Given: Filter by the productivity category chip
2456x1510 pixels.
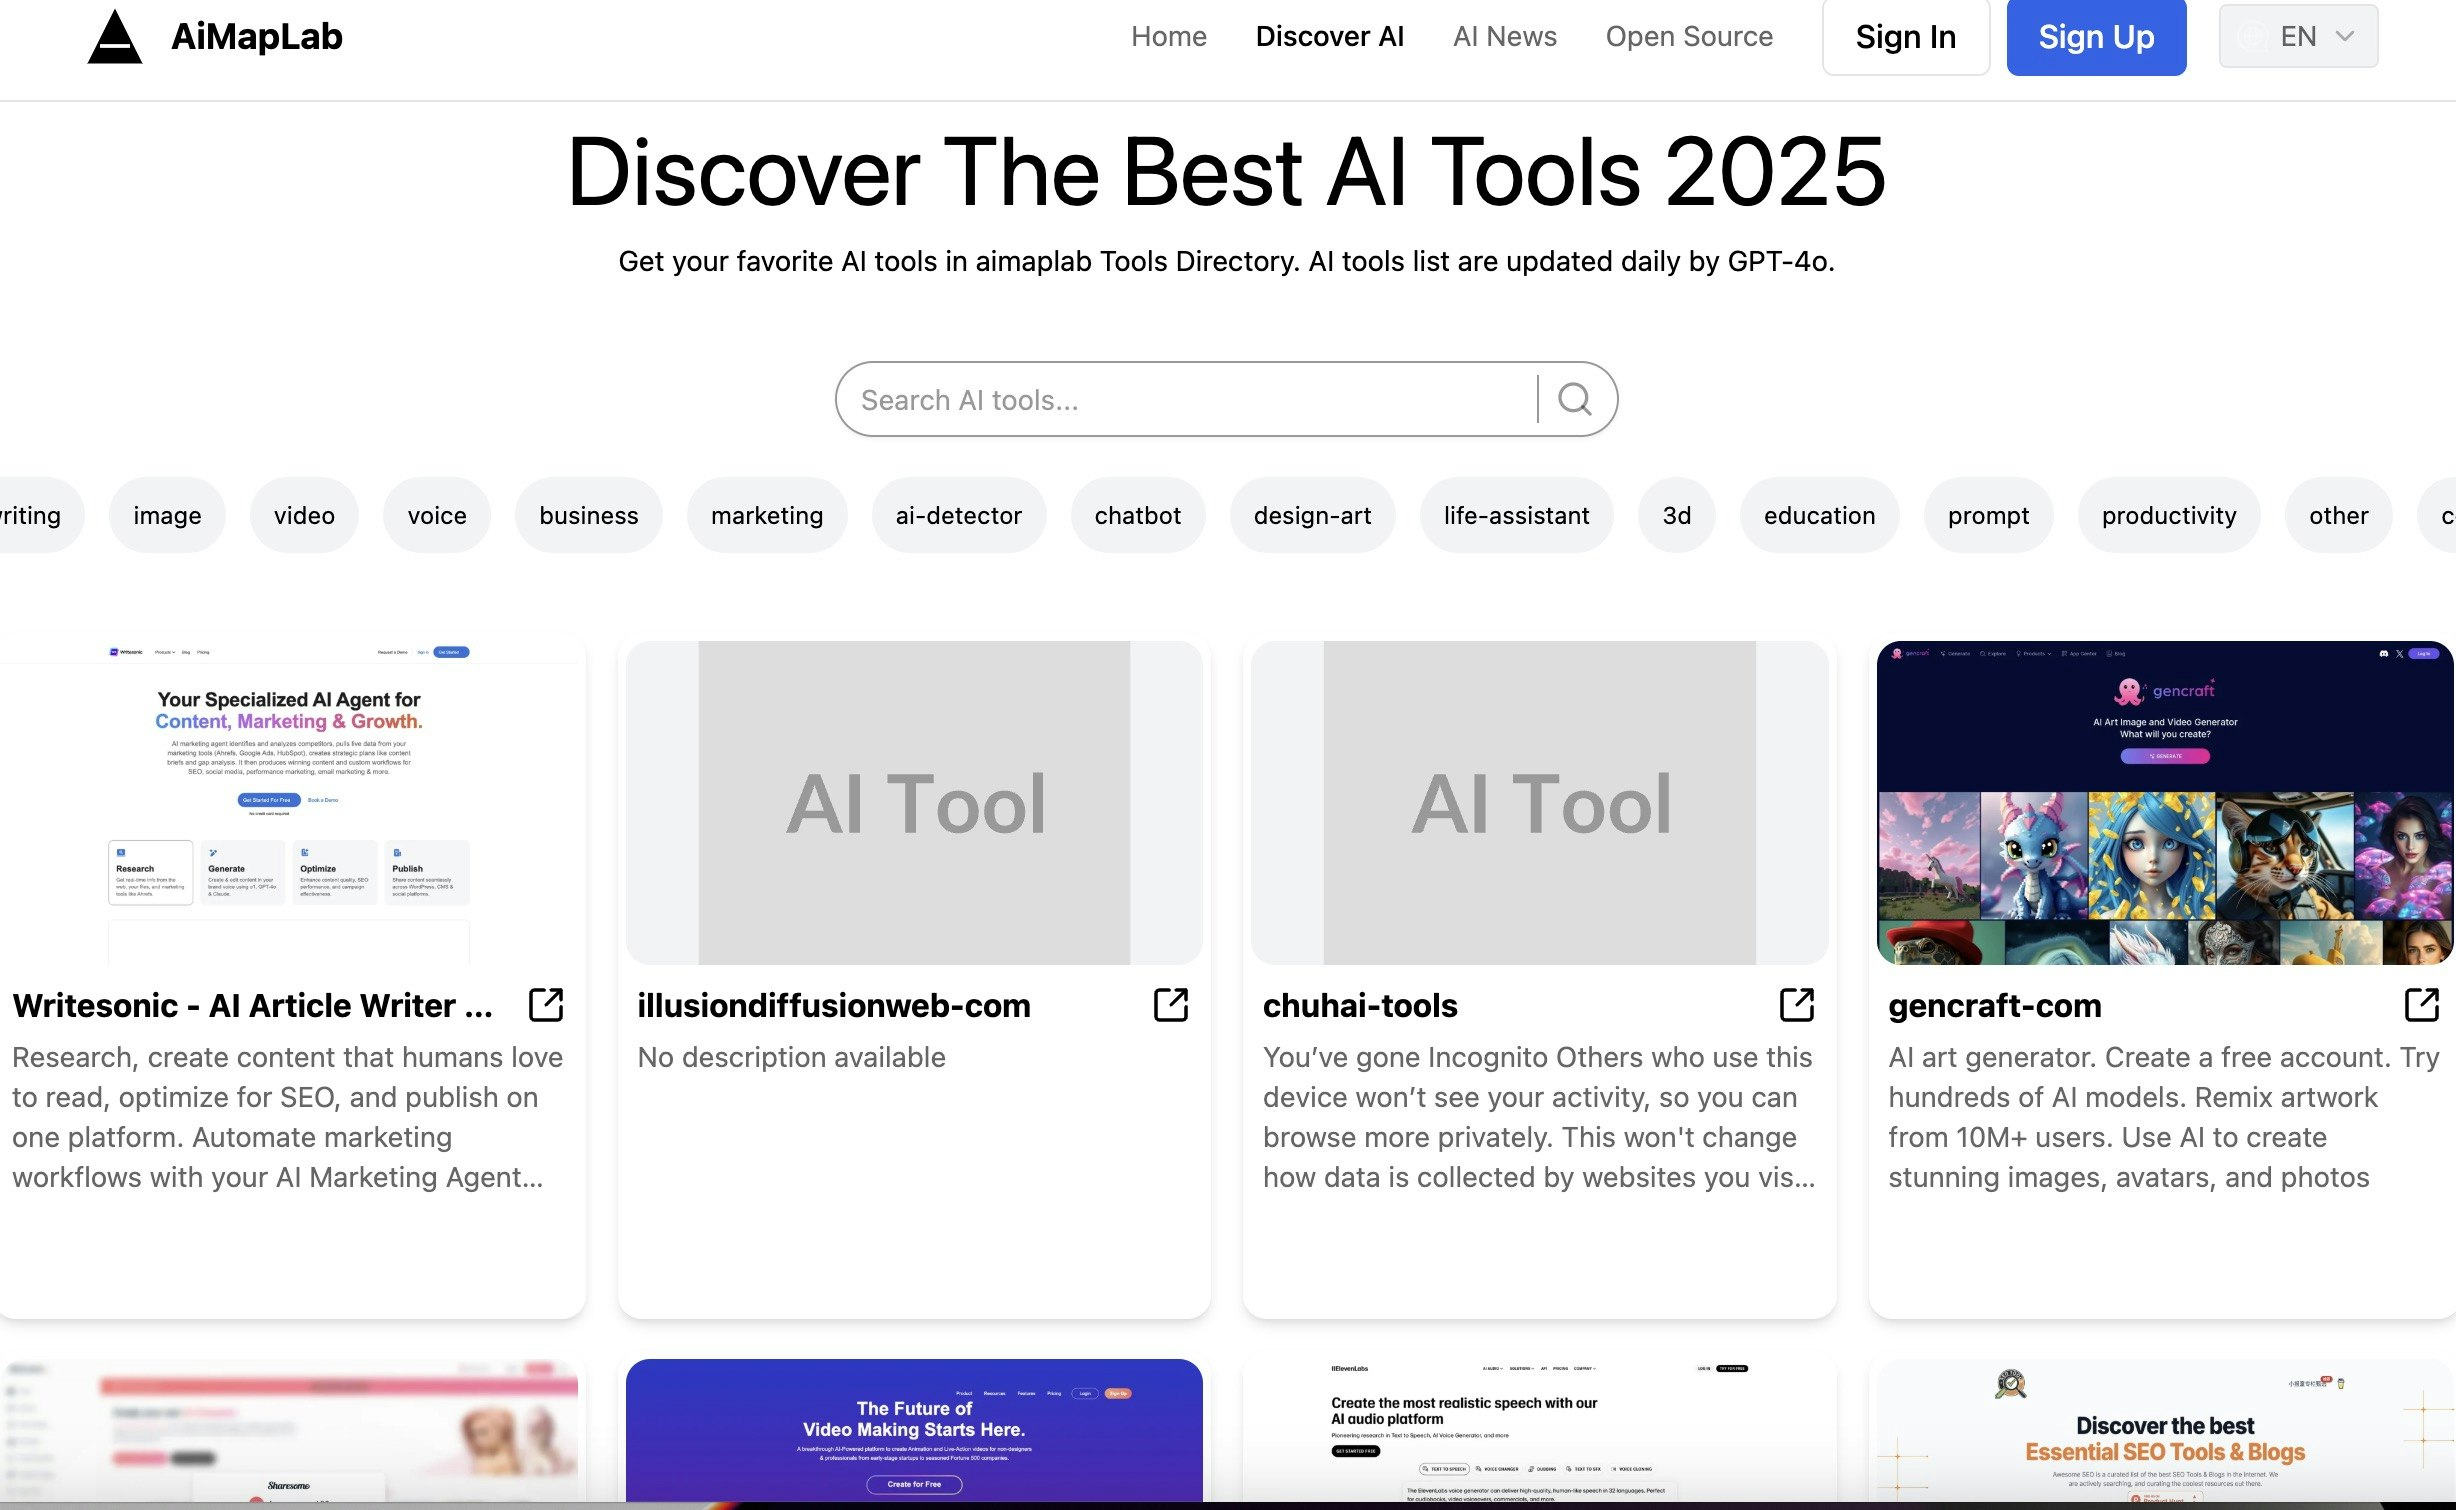Looking at the screenshot, I should (2168, 516).
